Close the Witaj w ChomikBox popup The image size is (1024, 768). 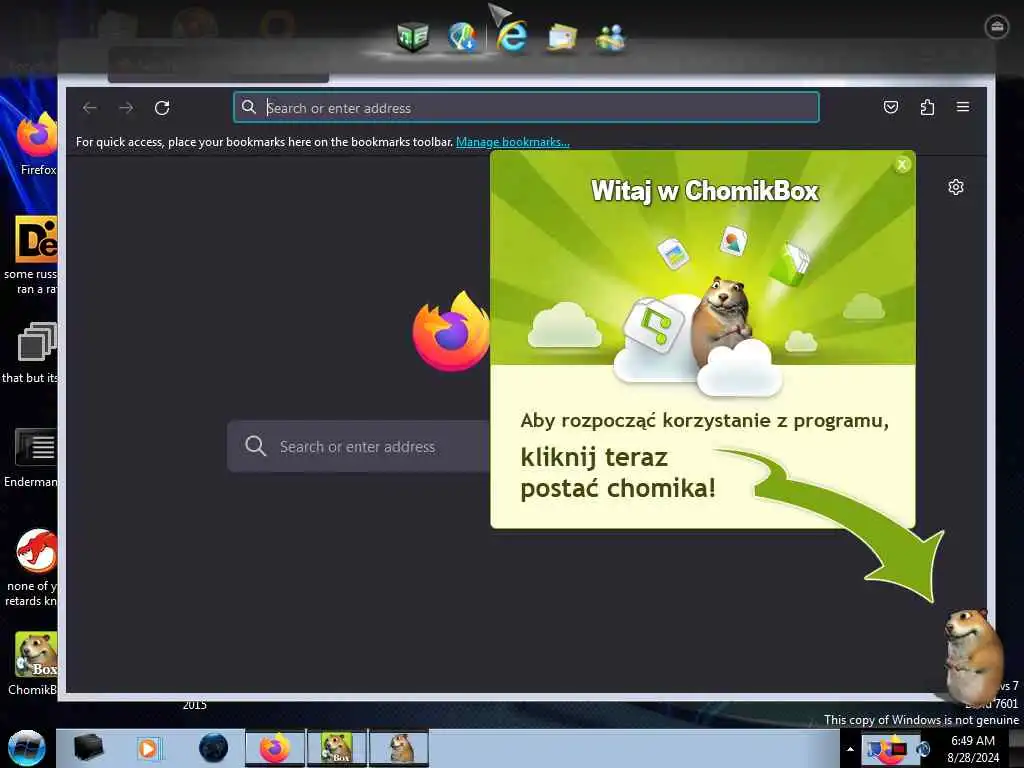click(902, 165)
